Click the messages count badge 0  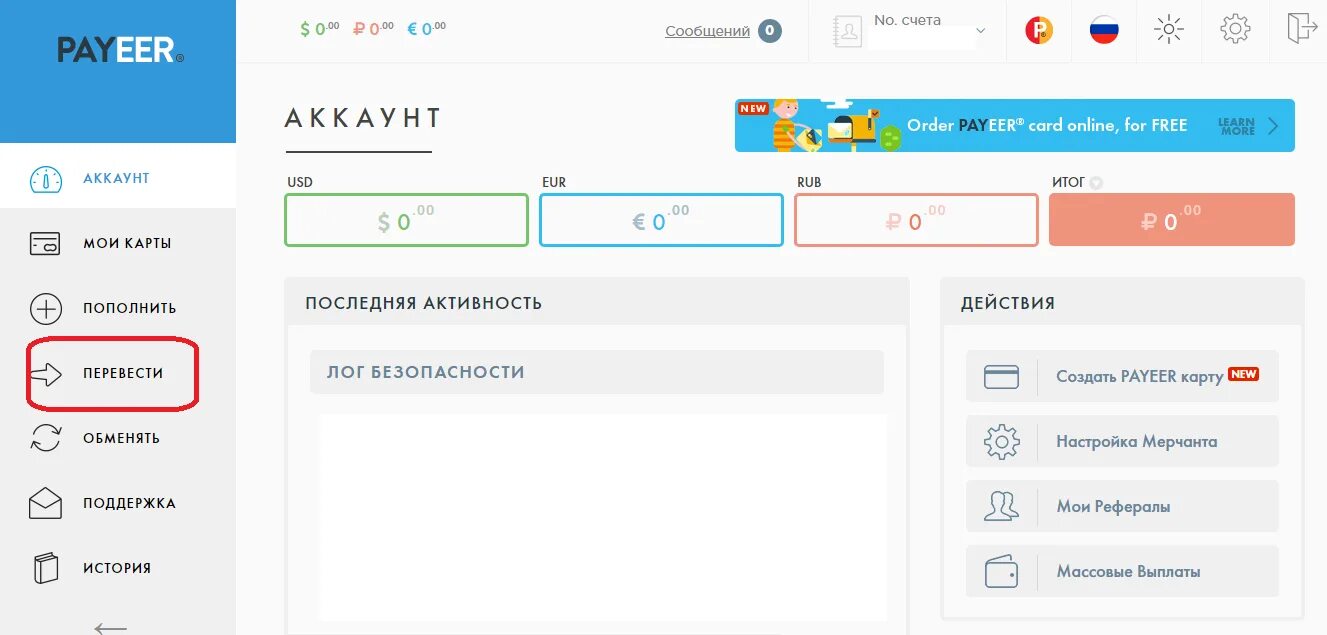click(769, 31)
